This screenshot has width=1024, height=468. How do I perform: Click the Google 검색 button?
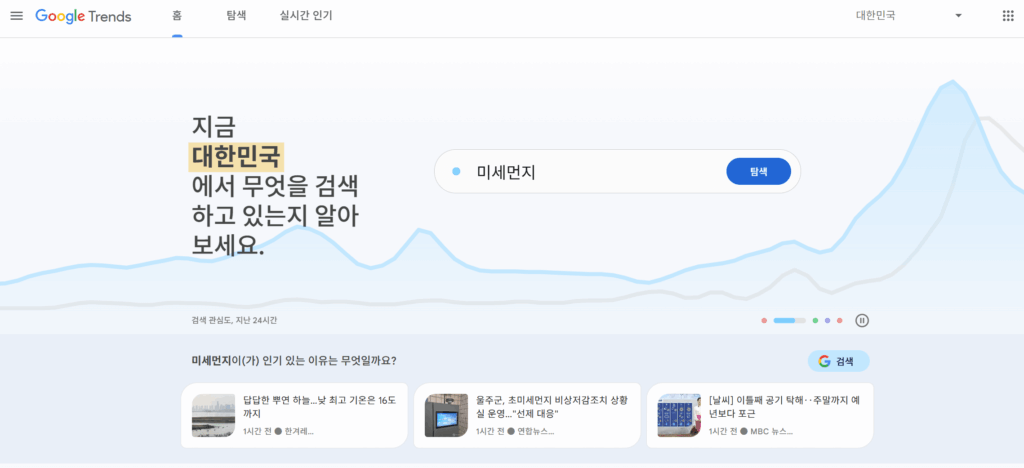click(x=838, y=361)
